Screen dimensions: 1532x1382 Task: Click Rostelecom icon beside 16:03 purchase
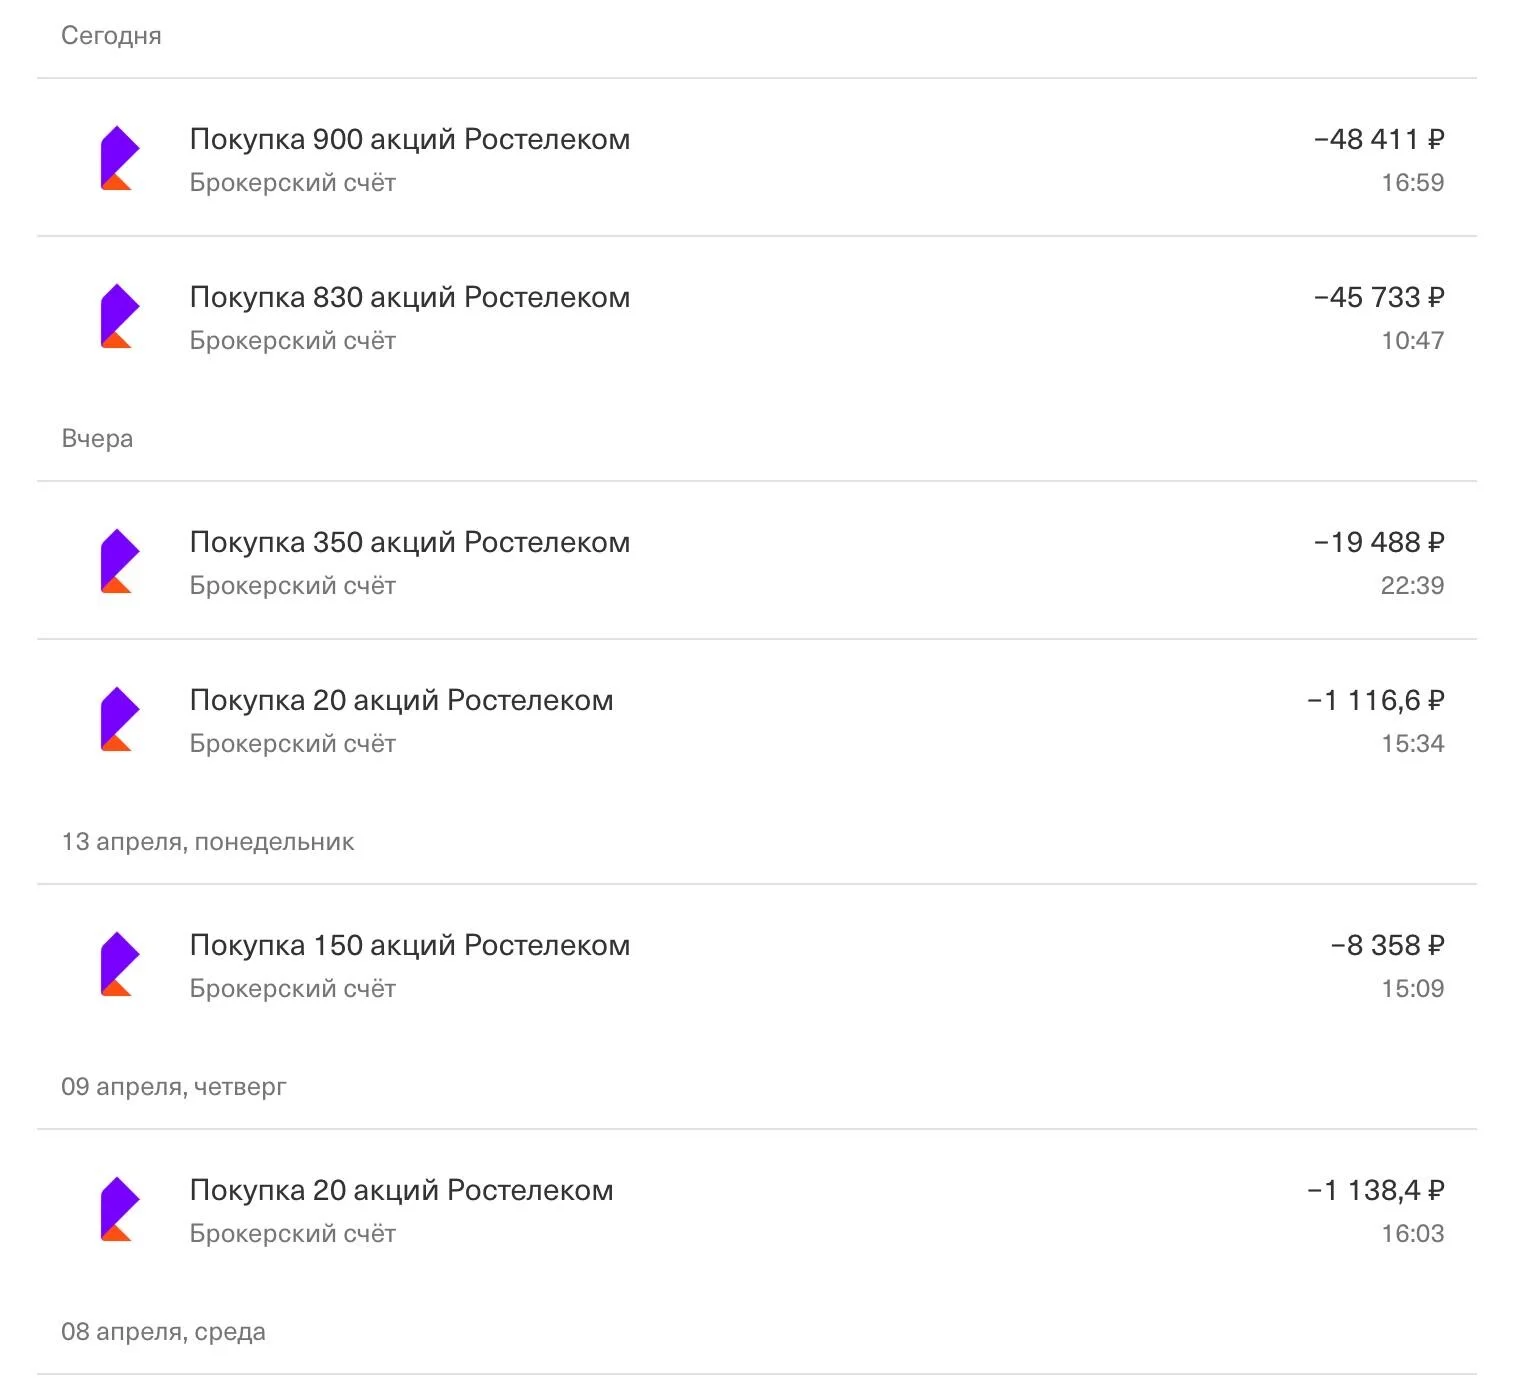[119, 1209]
